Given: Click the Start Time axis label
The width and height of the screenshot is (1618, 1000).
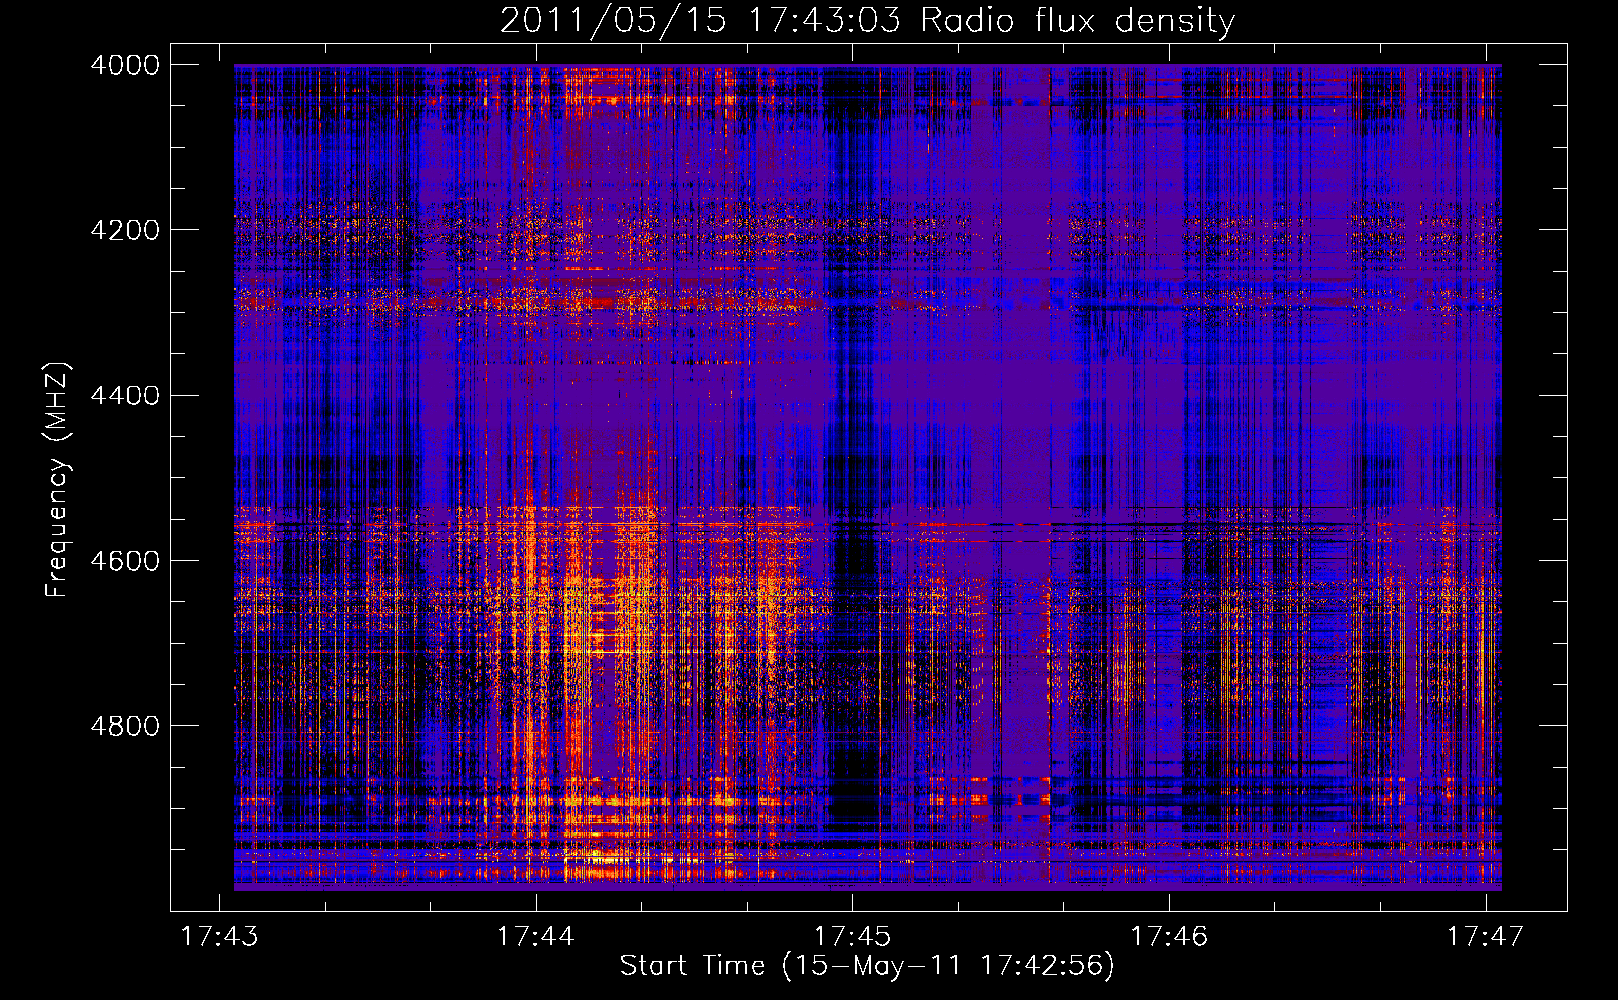Looking at the screenshot, I should (867, 966).
